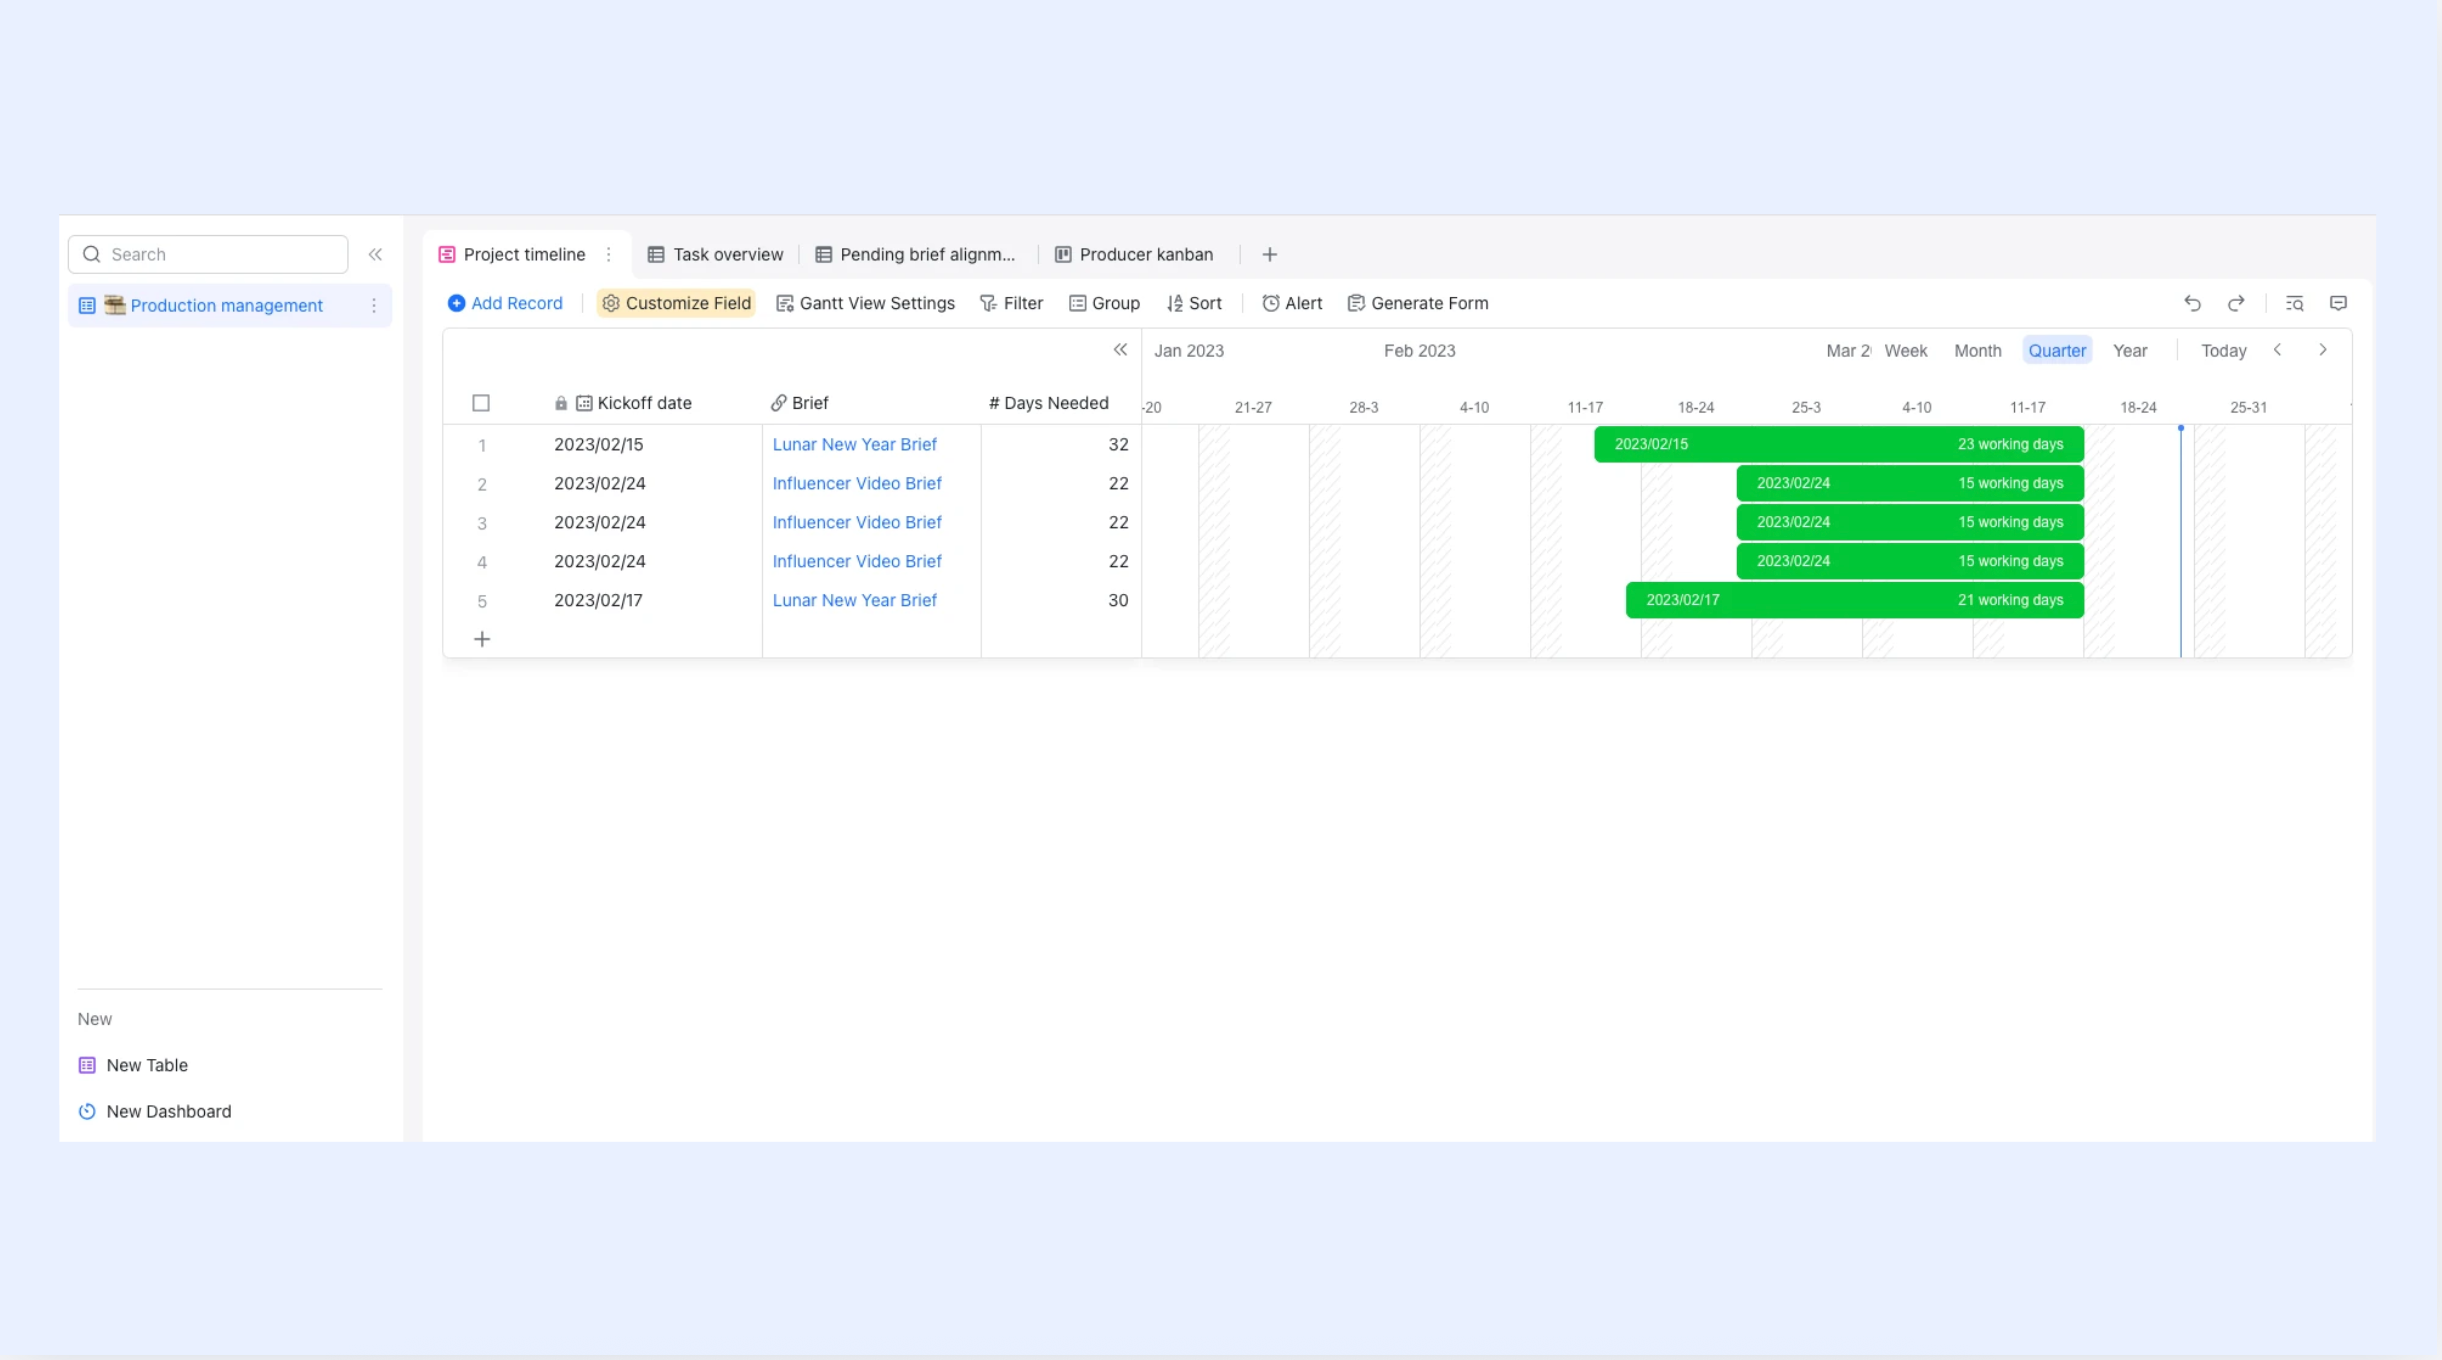Viewport: 2442px width, 1360px height.
Task: Open Influencer Video Brief in row 3
Action: [x=856, y=522]
